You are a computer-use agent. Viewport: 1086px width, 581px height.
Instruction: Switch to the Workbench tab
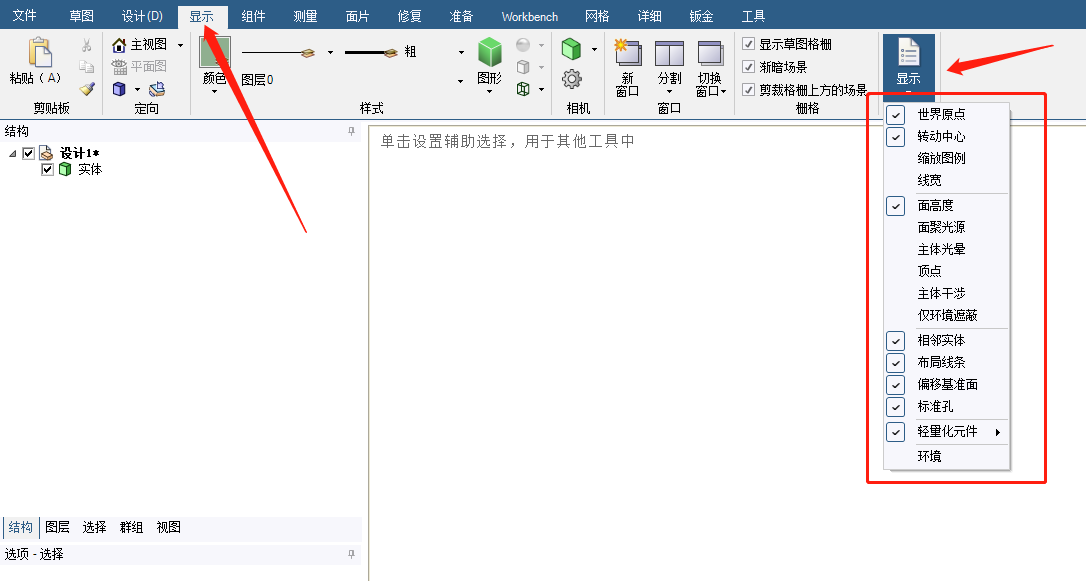tap(529, 15)
